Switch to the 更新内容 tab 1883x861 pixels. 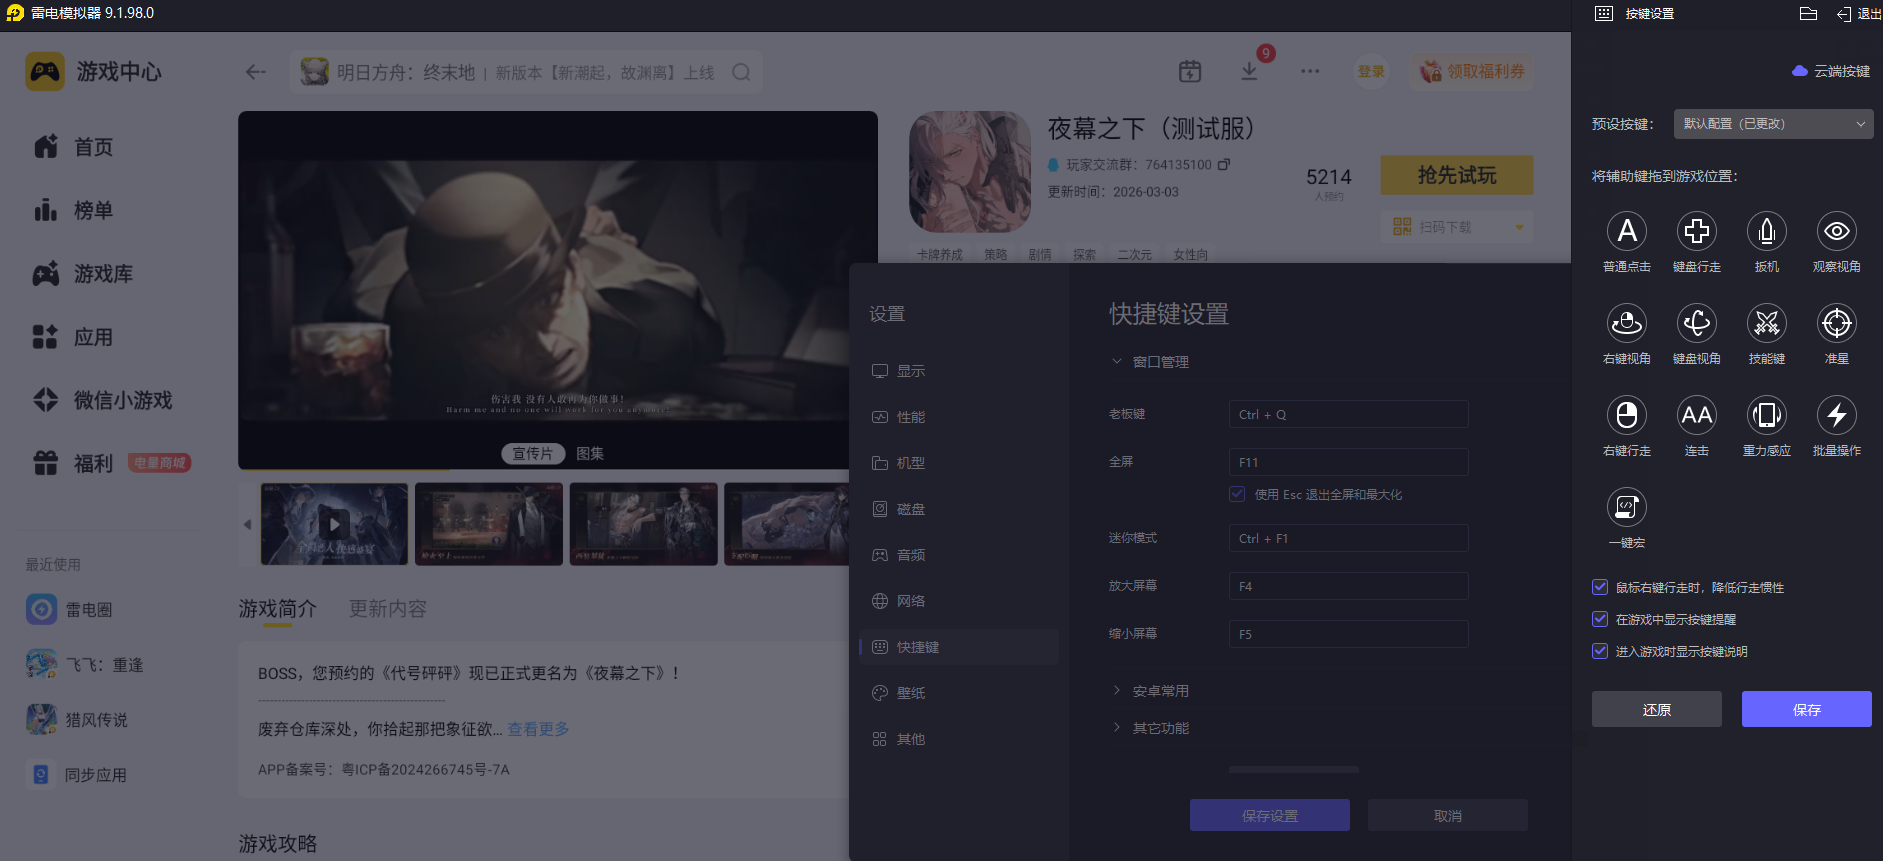pos(388,608)
